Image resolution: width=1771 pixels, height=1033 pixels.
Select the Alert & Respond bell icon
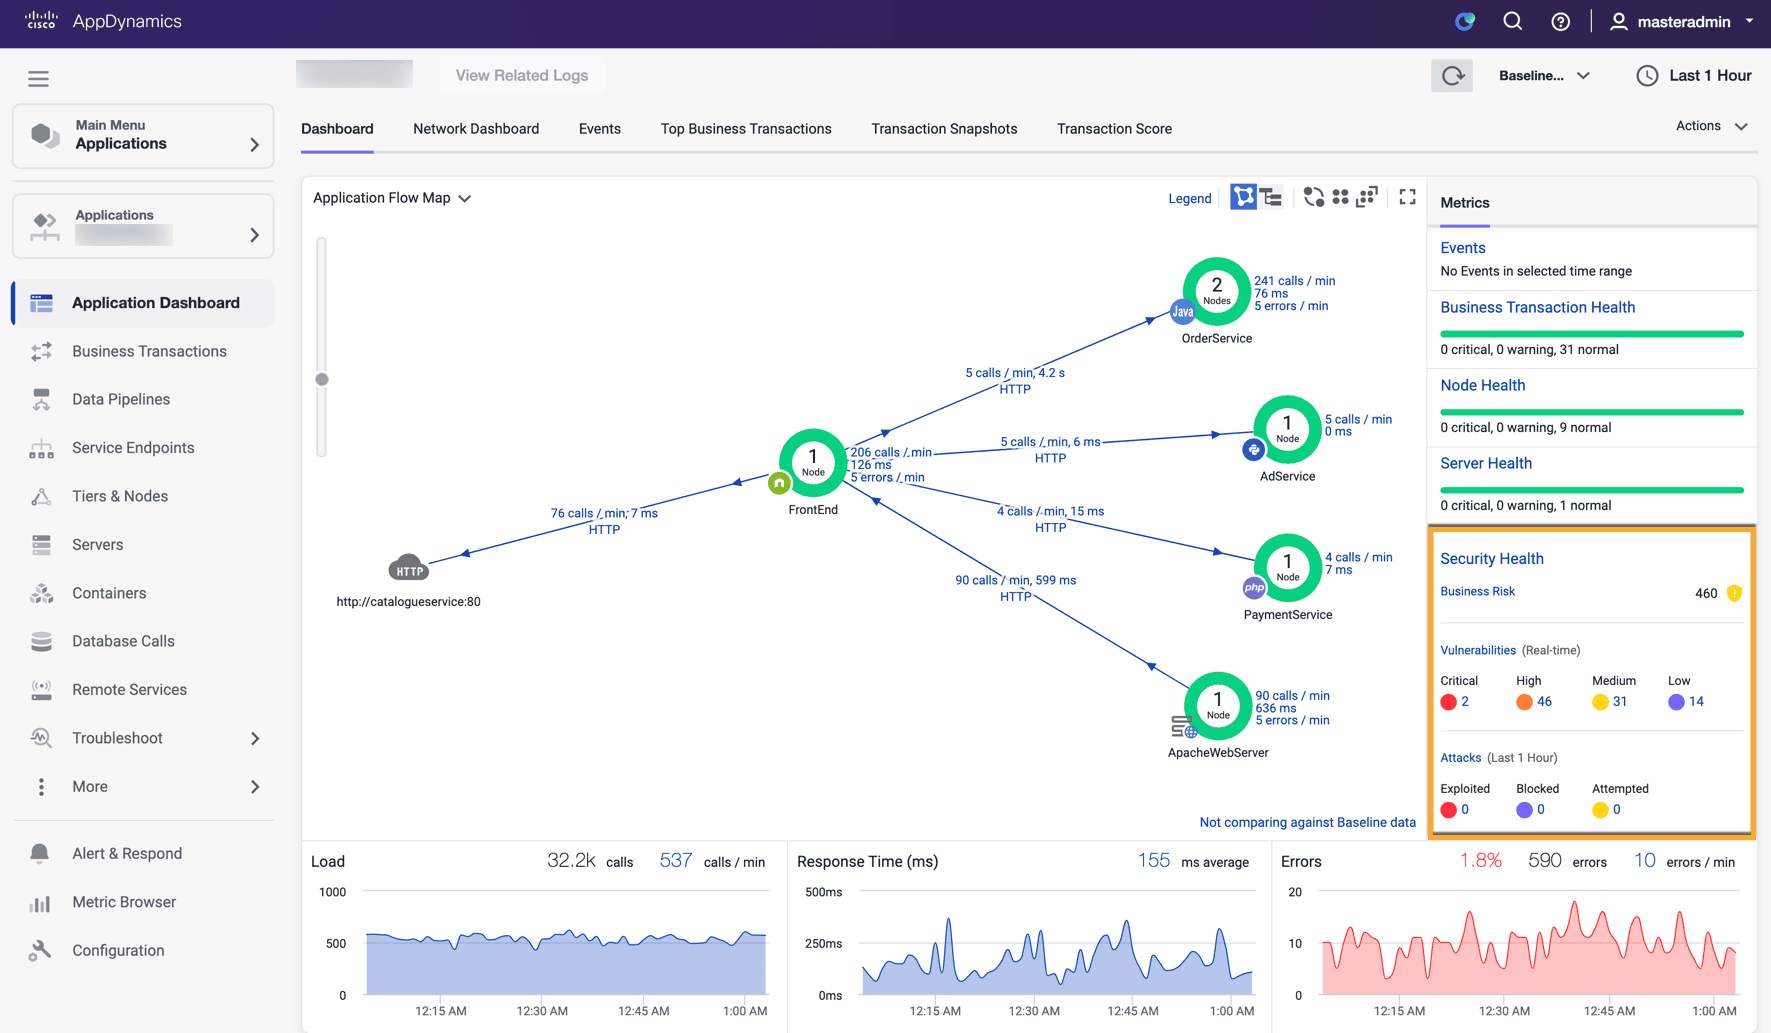tap(41, 853)
